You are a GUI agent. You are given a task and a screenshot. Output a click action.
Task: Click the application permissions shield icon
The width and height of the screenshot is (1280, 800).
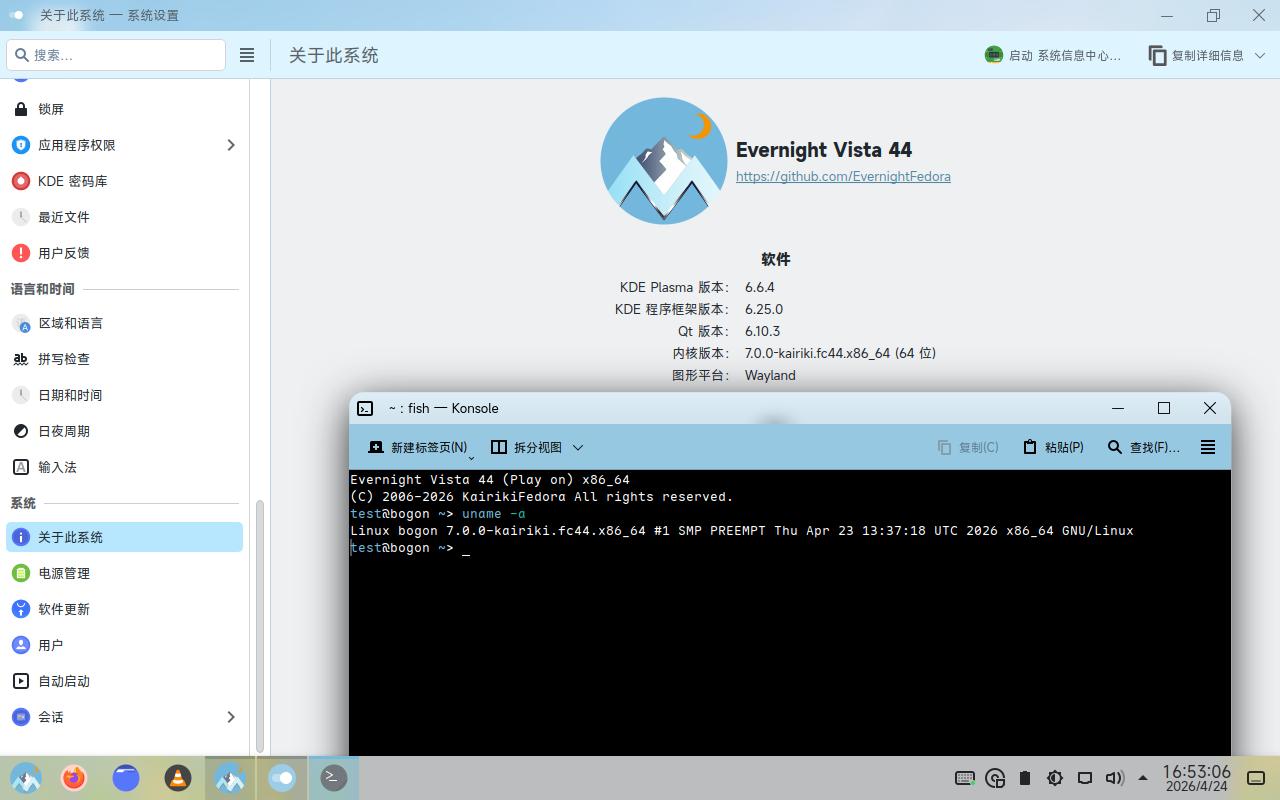[x=21, y=145]
